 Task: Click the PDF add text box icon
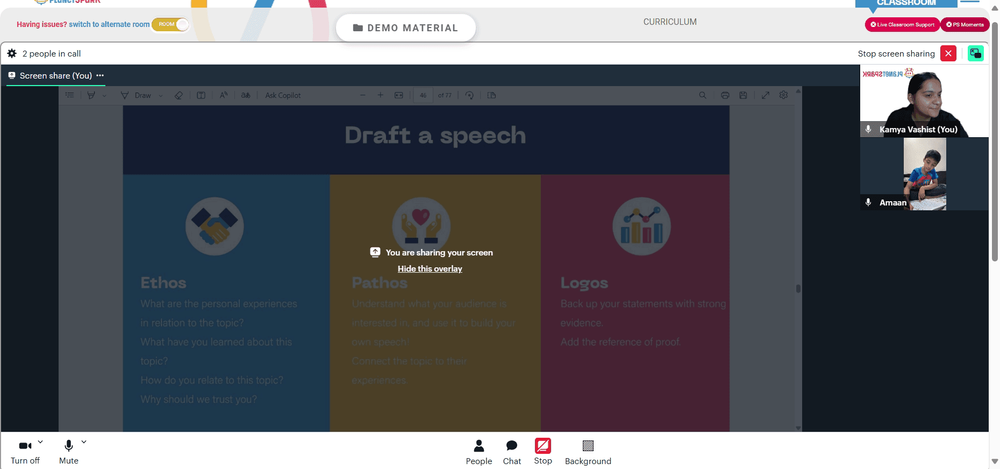click(x=201, y=95)
